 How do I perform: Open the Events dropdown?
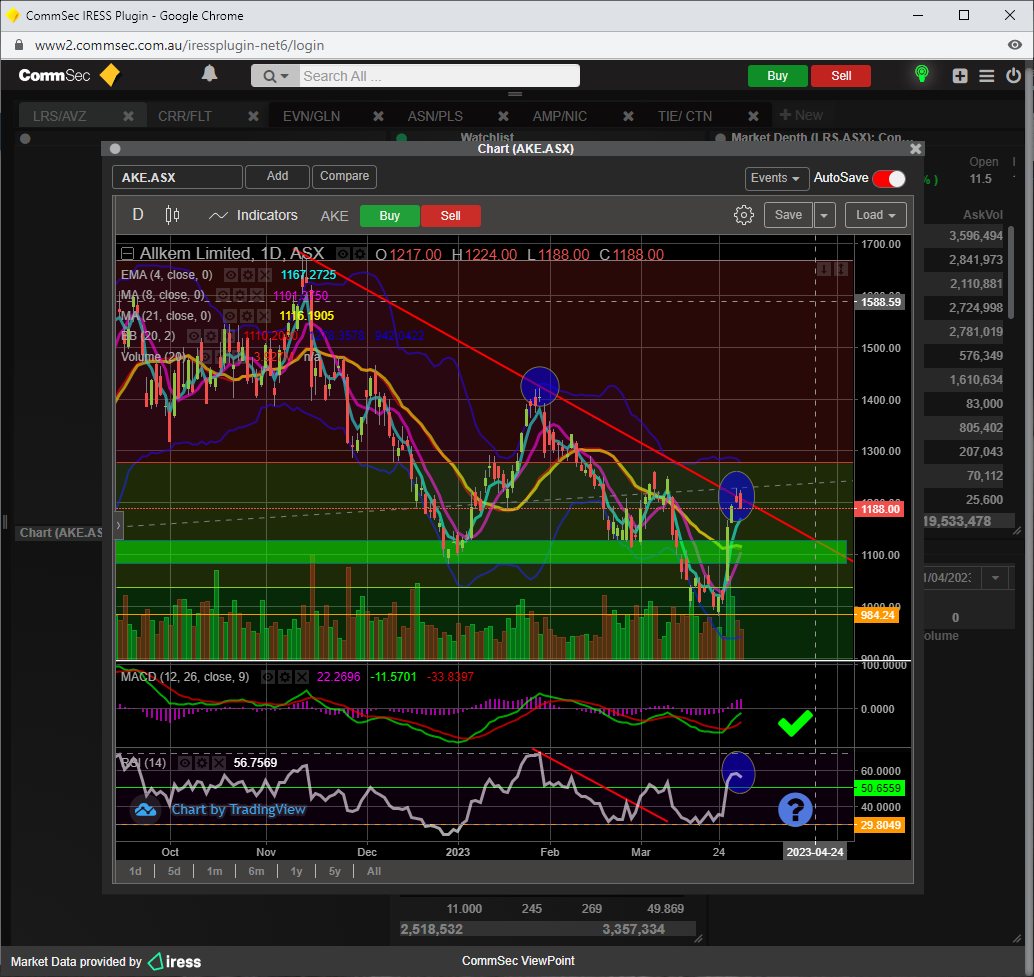click(777, 178)
